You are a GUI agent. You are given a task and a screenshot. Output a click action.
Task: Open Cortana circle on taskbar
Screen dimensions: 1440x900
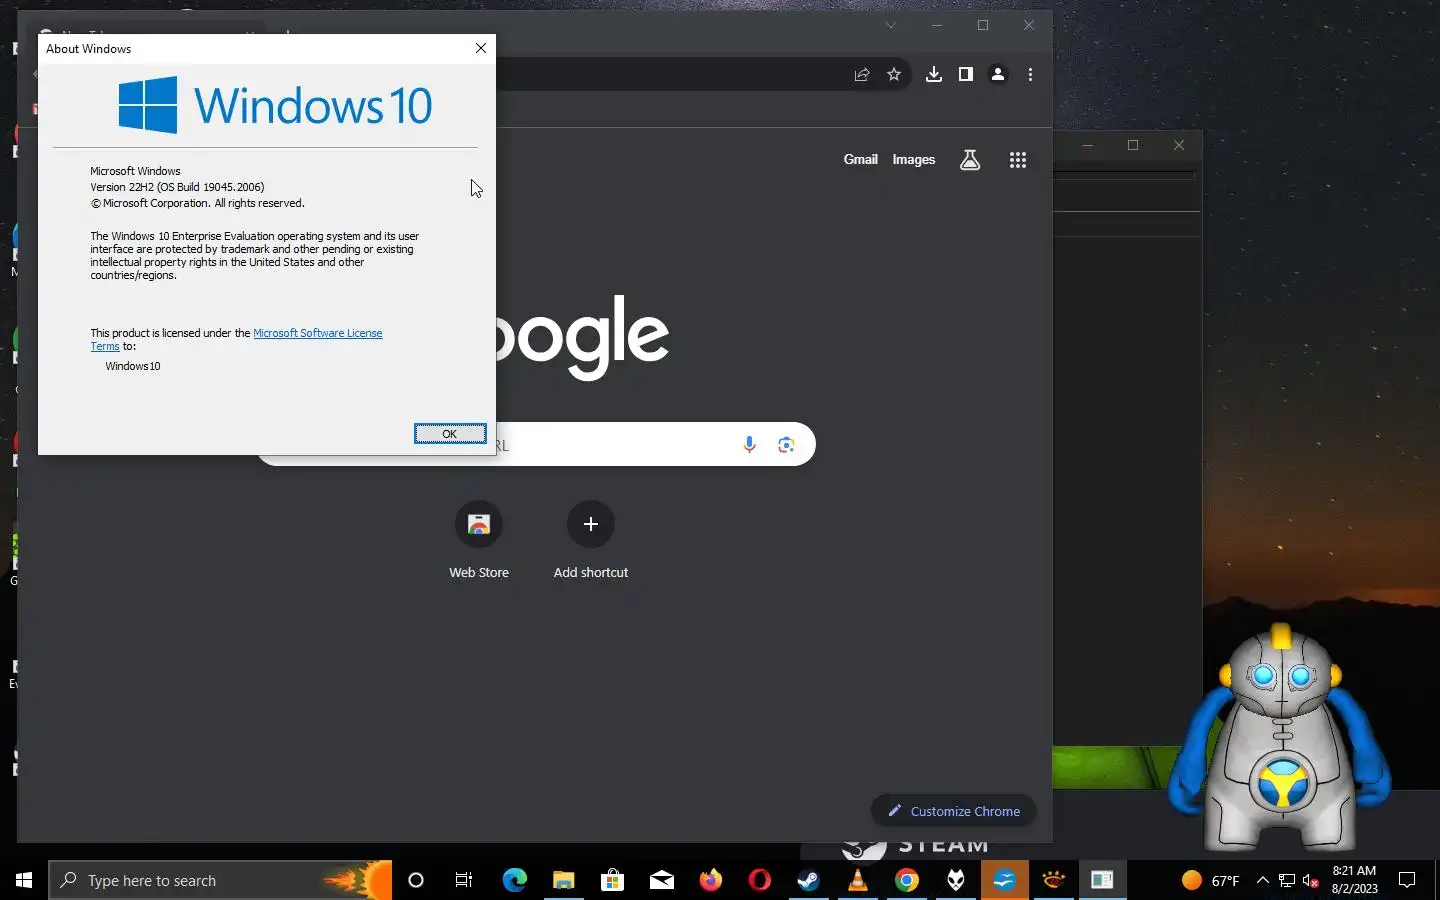[x=416, y=880]
